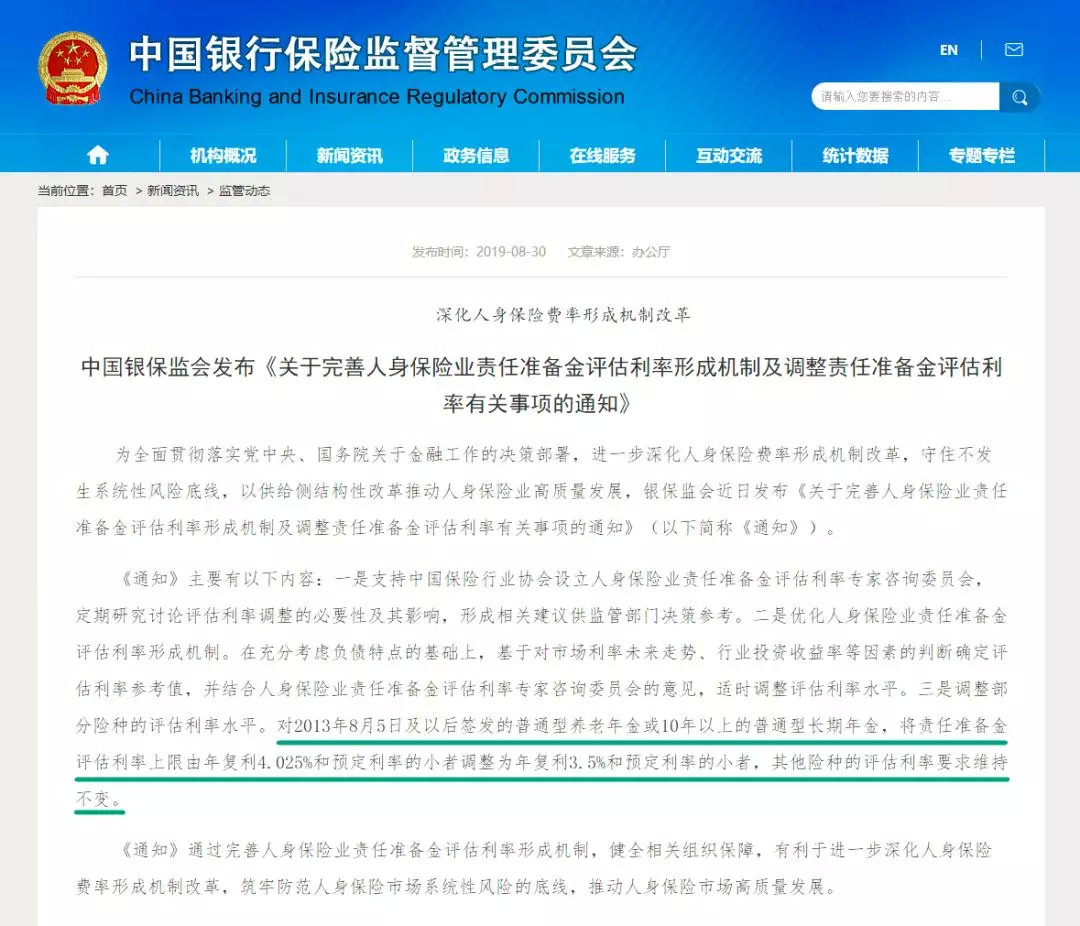Screen dimensions: 1080x926
Task: Open the 新闻资讯 menu
Action: pyautogui.click(x=349, y=156)
